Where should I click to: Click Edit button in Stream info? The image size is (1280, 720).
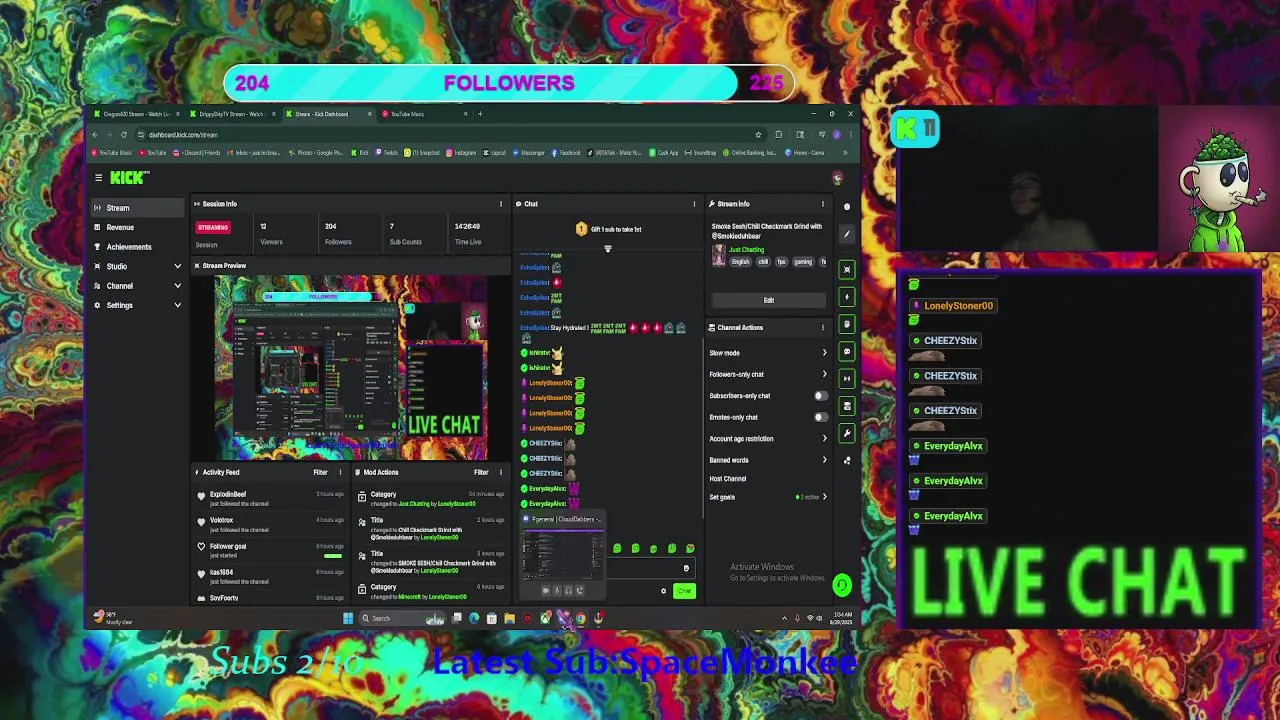tap(768, 300)
